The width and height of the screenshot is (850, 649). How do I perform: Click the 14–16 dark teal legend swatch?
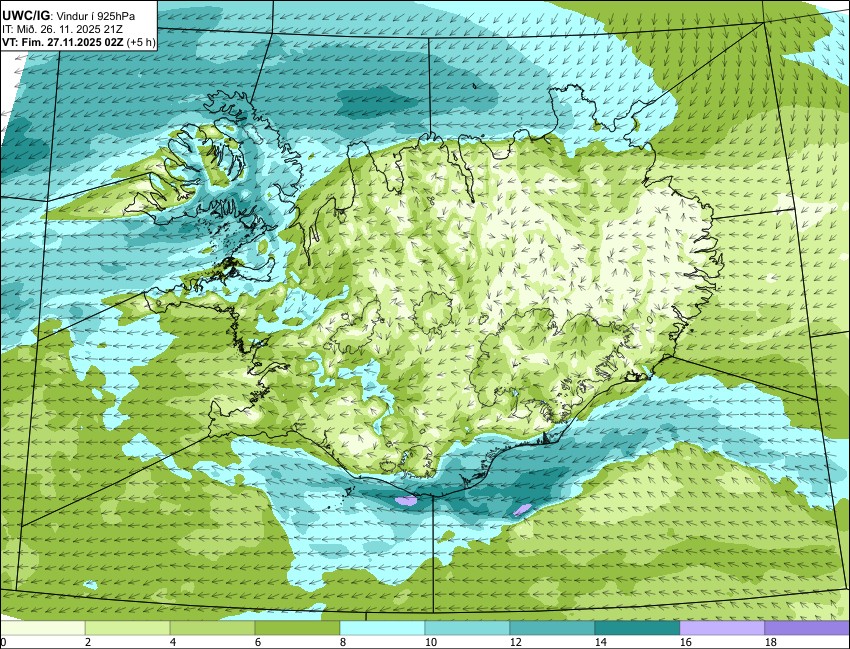(637, 628)
